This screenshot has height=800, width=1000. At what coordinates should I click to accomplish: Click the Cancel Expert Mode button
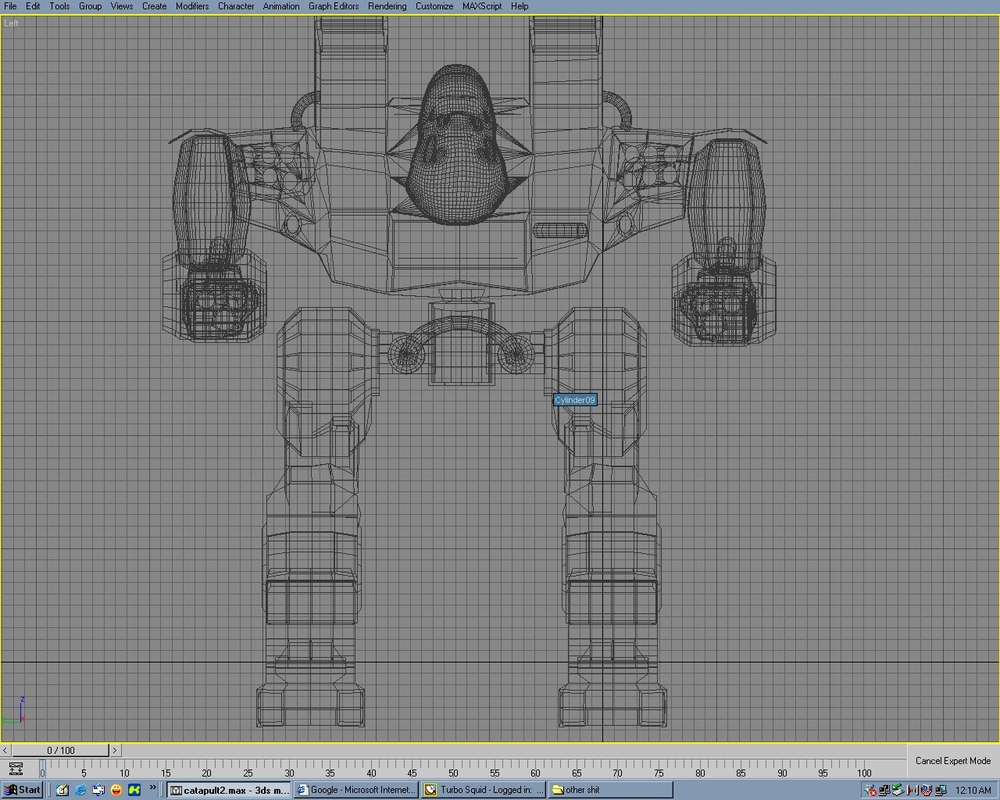point(952,760)
